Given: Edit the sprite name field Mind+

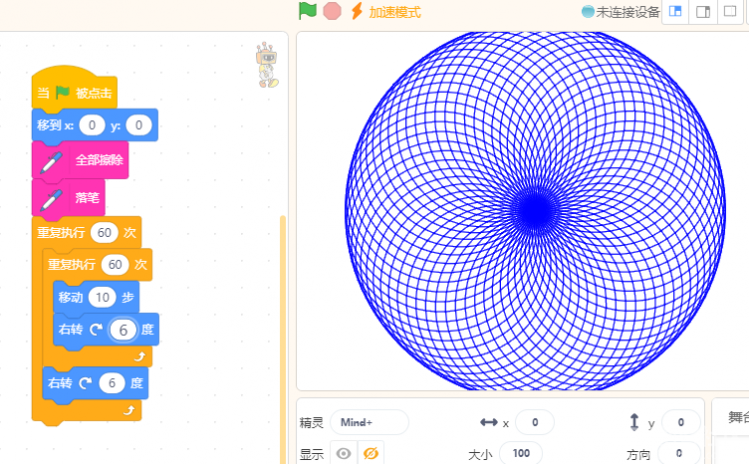Looking at the screenshot, I should pyautogui.click(x=369, y=422).
